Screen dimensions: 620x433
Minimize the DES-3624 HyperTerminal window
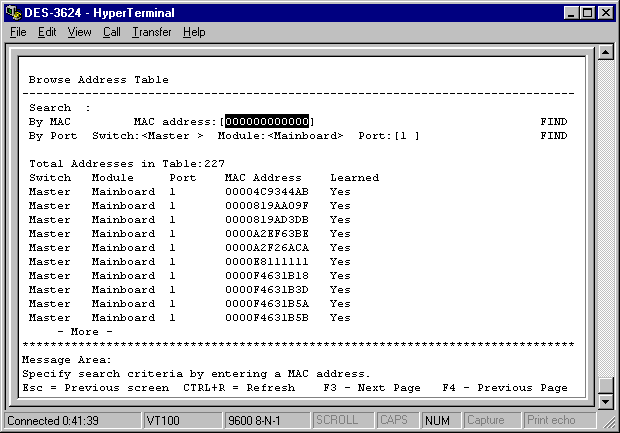572,12
